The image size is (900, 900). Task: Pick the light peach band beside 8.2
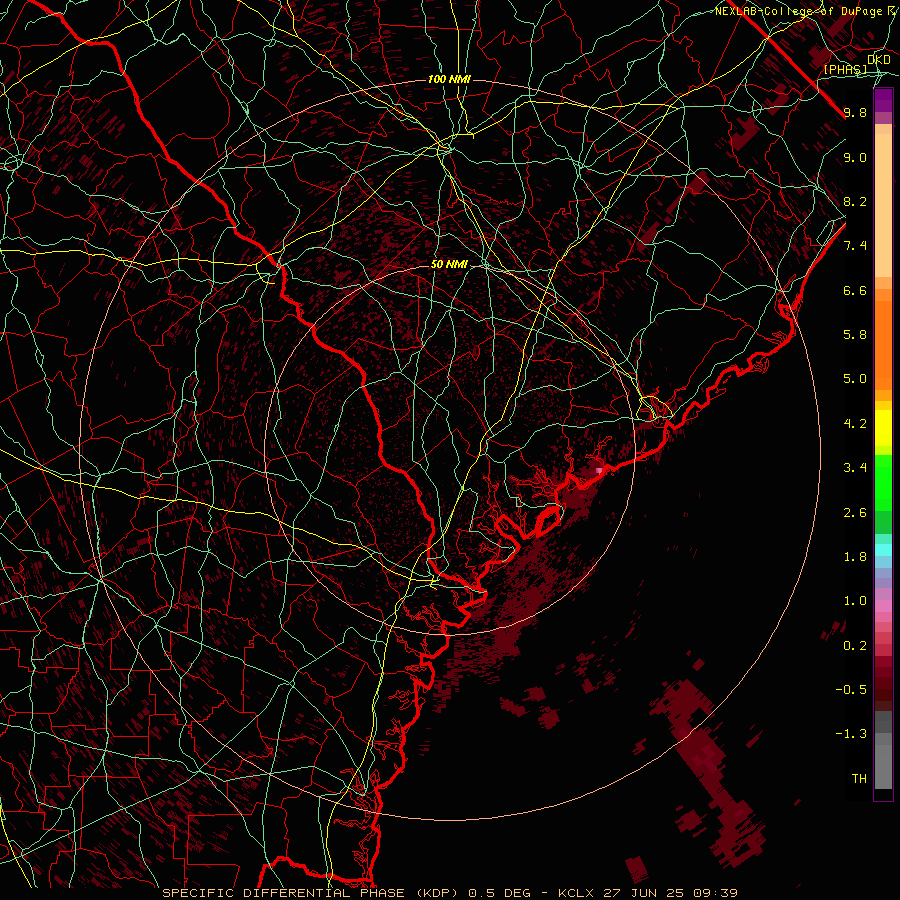[x=883, y=204]
